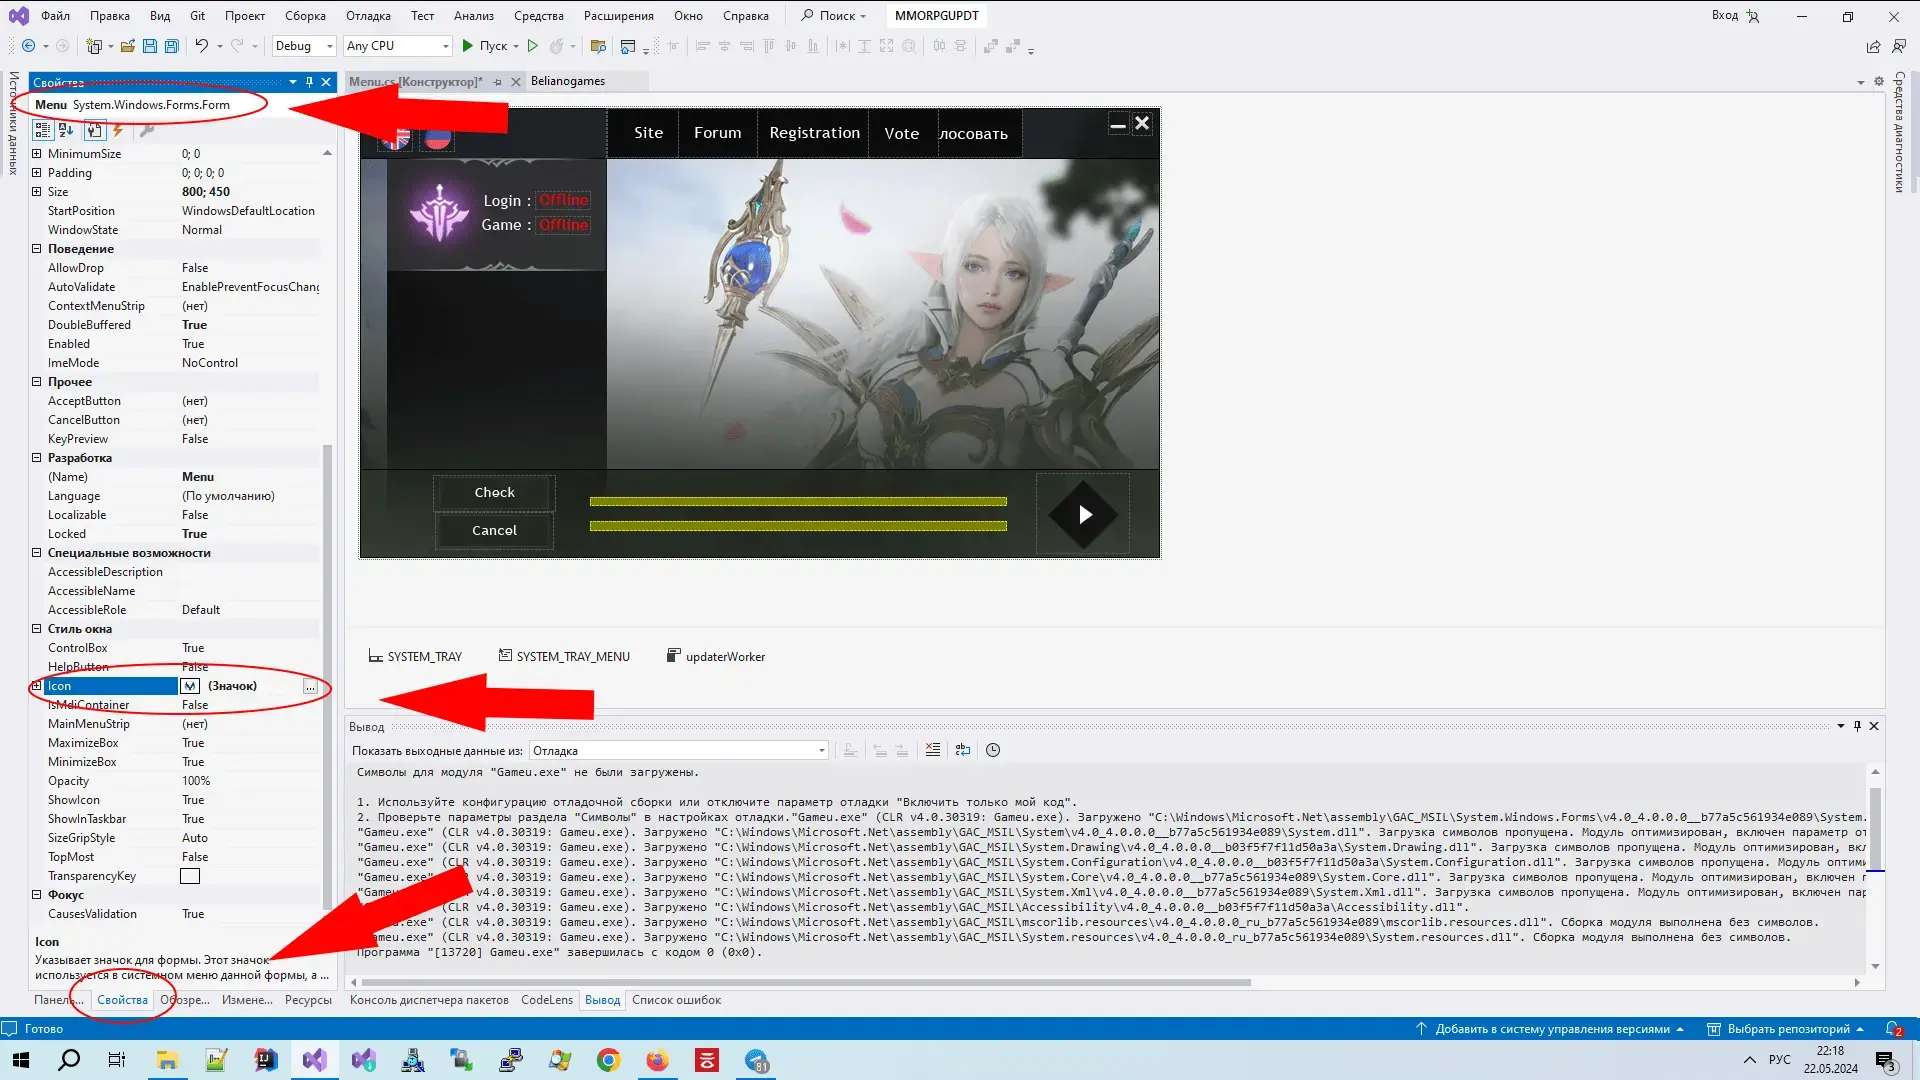Click the Navigate Backward arrow icon
This screenshot has height=1080, width=1920.
click(29, 46)
